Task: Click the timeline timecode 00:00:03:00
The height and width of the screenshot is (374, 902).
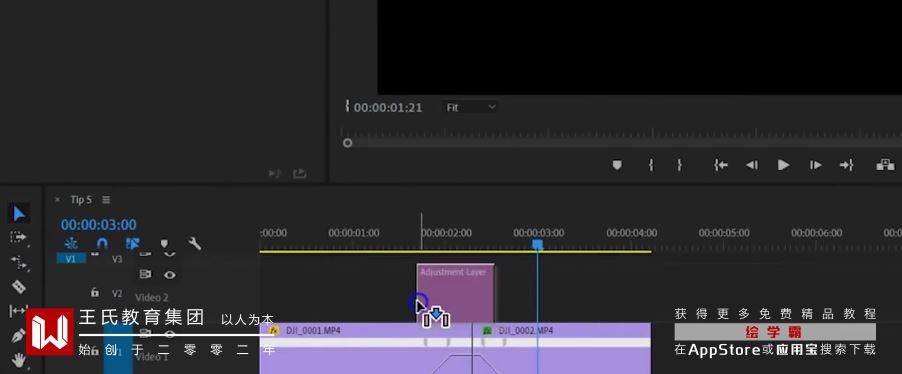Action: click(98, 224)
